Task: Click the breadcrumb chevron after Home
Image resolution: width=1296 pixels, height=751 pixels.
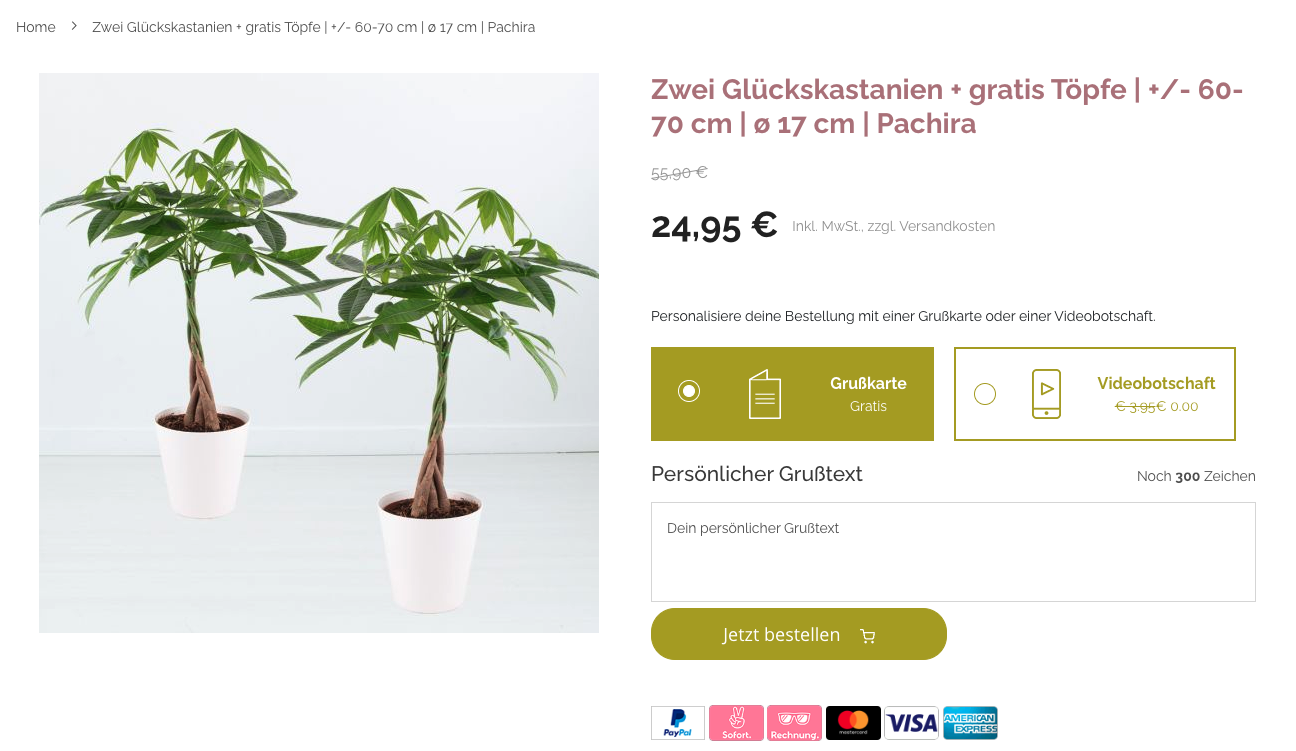Action: coord(74,26)
